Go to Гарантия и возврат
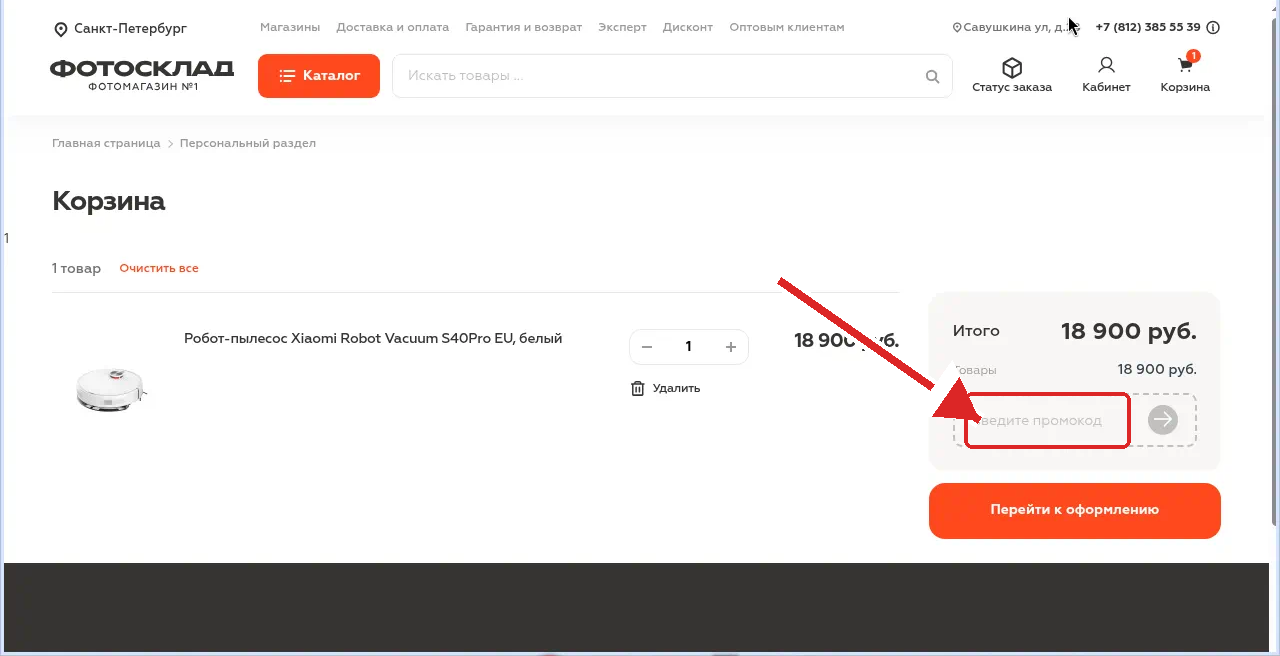This screenshot has width=1280, height=656. coord(524,27)
